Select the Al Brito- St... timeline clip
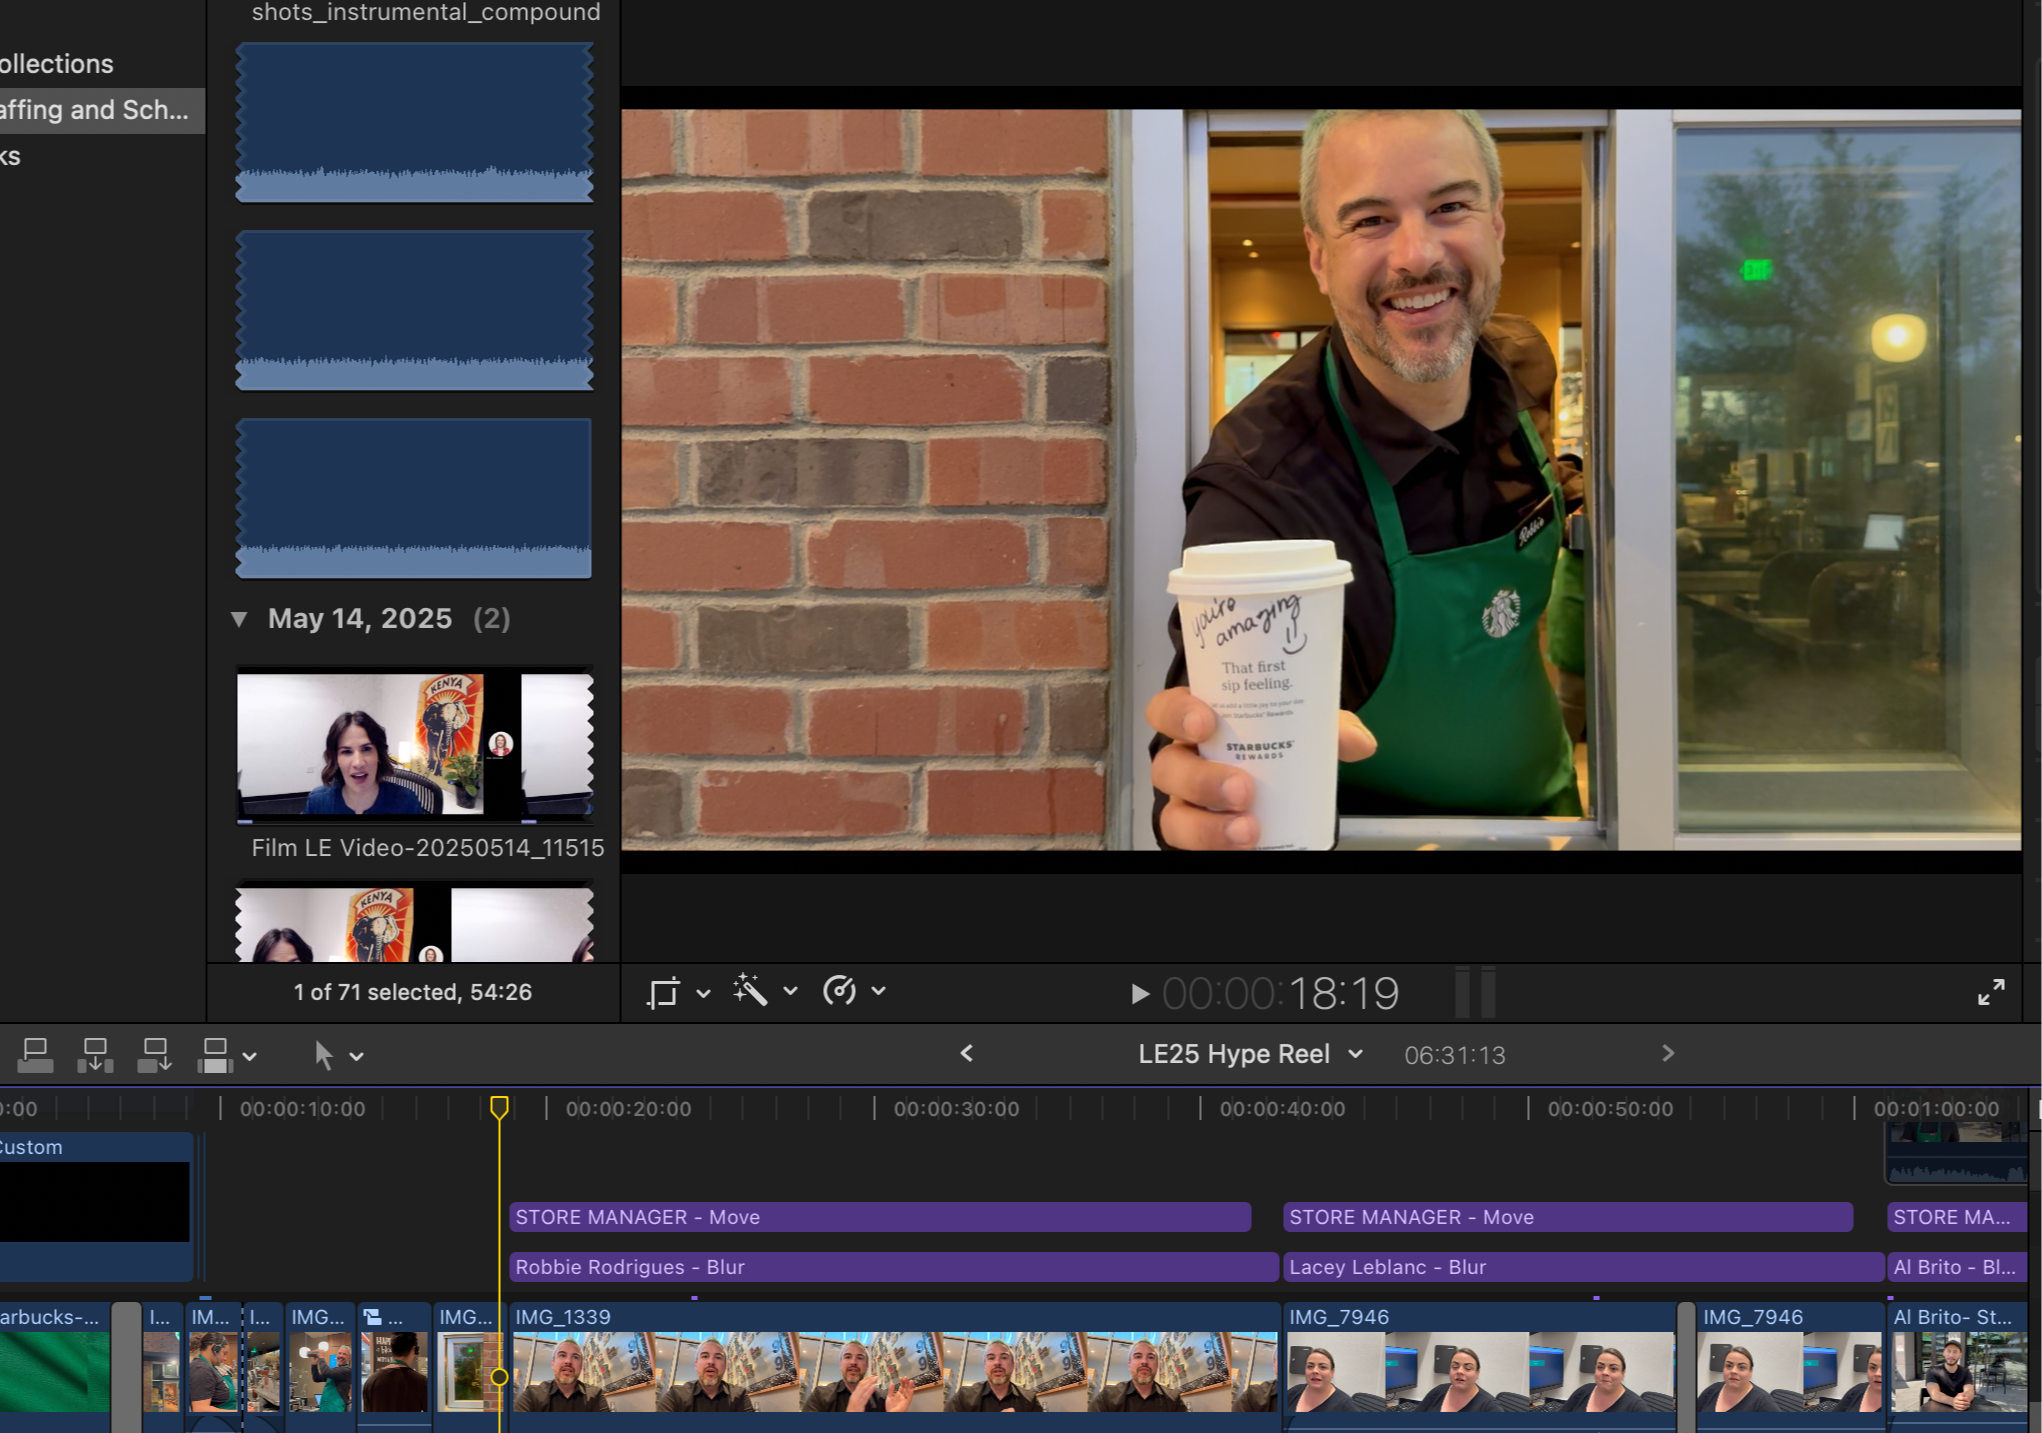This screenshot has height=1433, width=2042. [x=1957, y=1365]
